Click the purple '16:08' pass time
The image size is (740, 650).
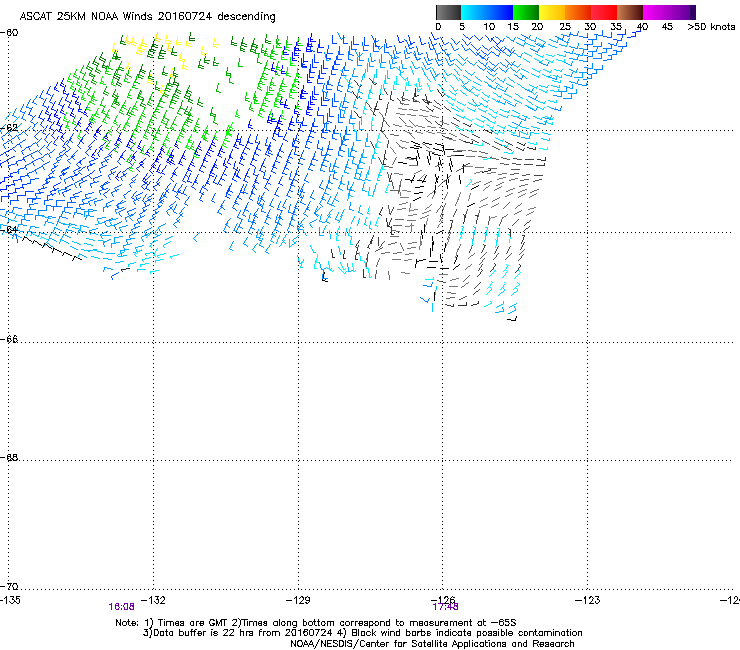[121, 607]
